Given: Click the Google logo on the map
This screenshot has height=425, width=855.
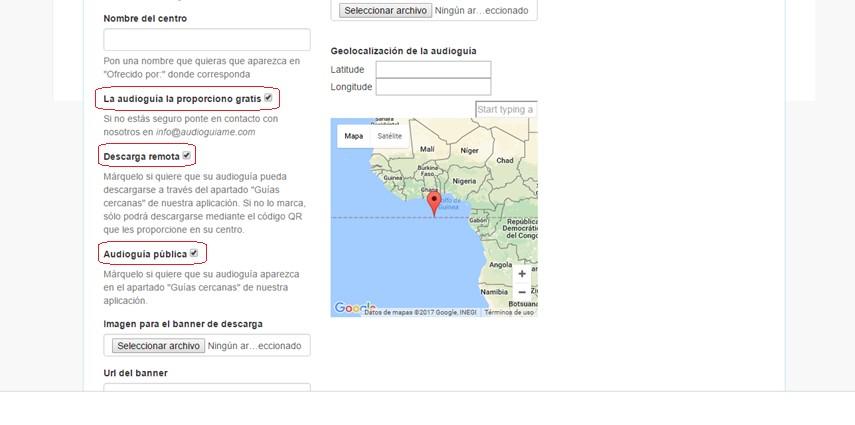Looking at the screenshot, I should click(x=354, y=308).
